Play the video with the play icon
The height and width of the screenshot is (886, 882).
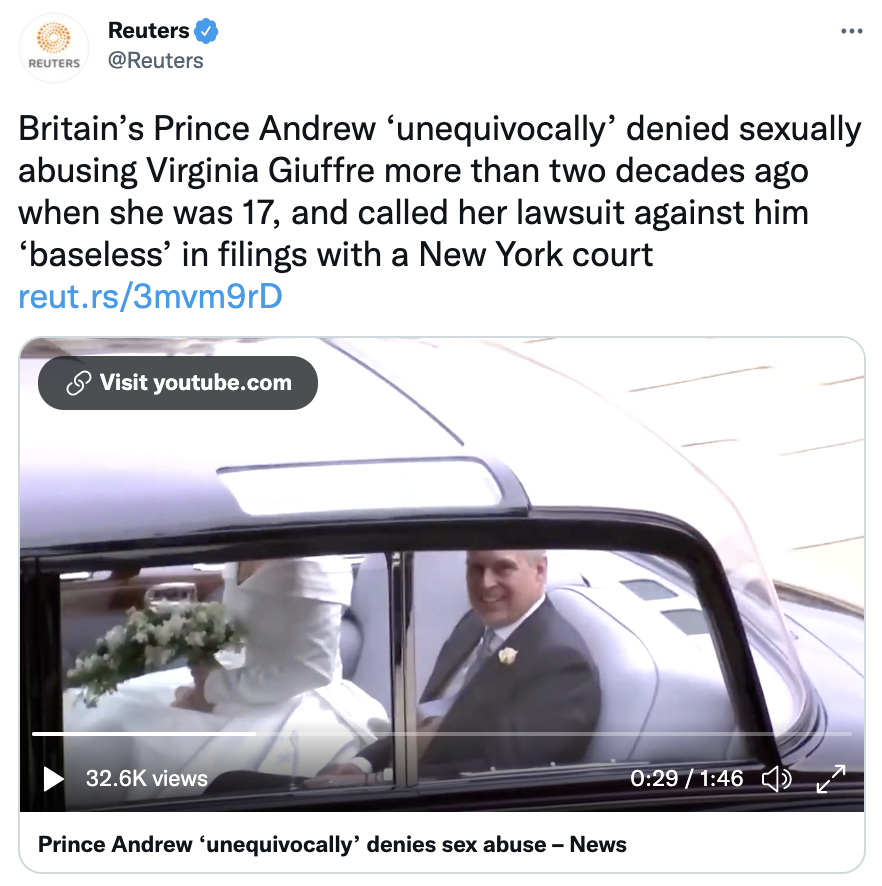[53, 779]
